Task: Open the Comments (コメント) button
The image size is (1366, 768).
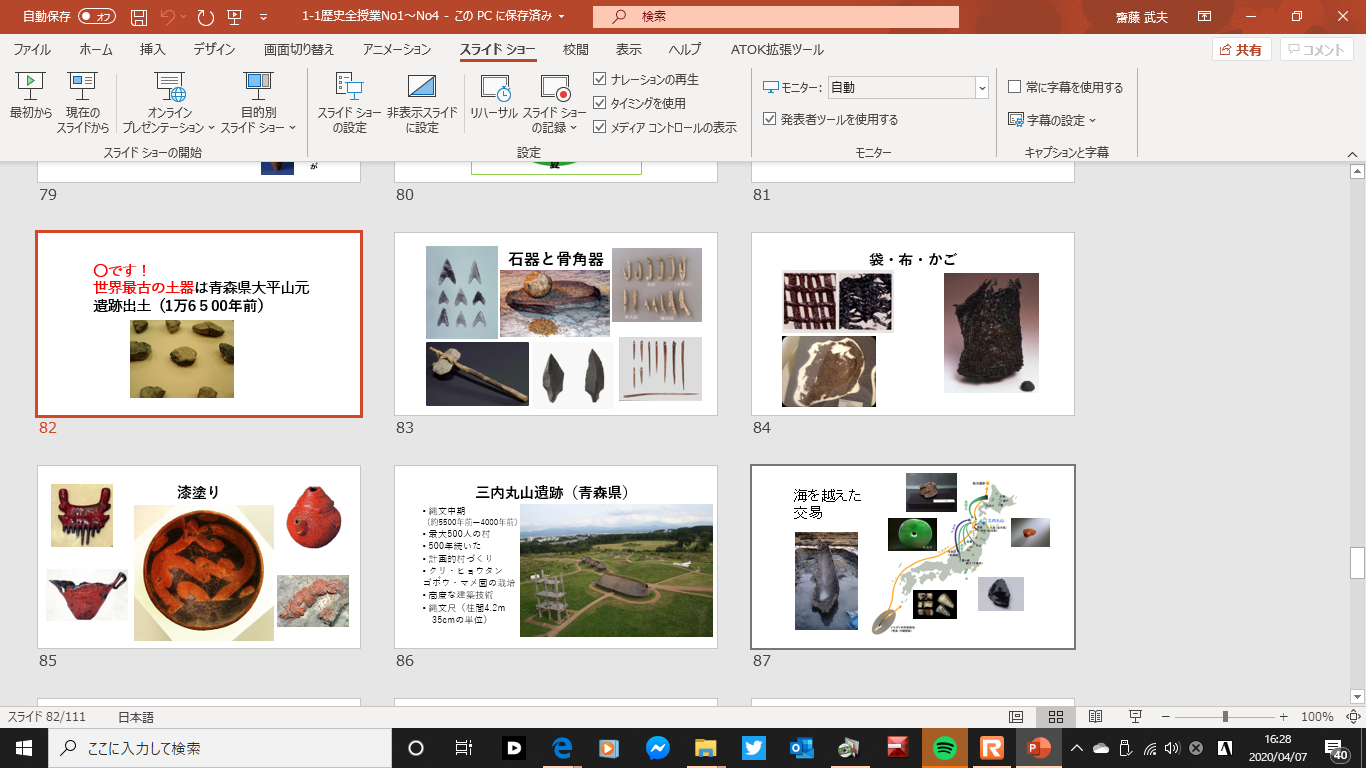Action: (x=1317, y=50)
